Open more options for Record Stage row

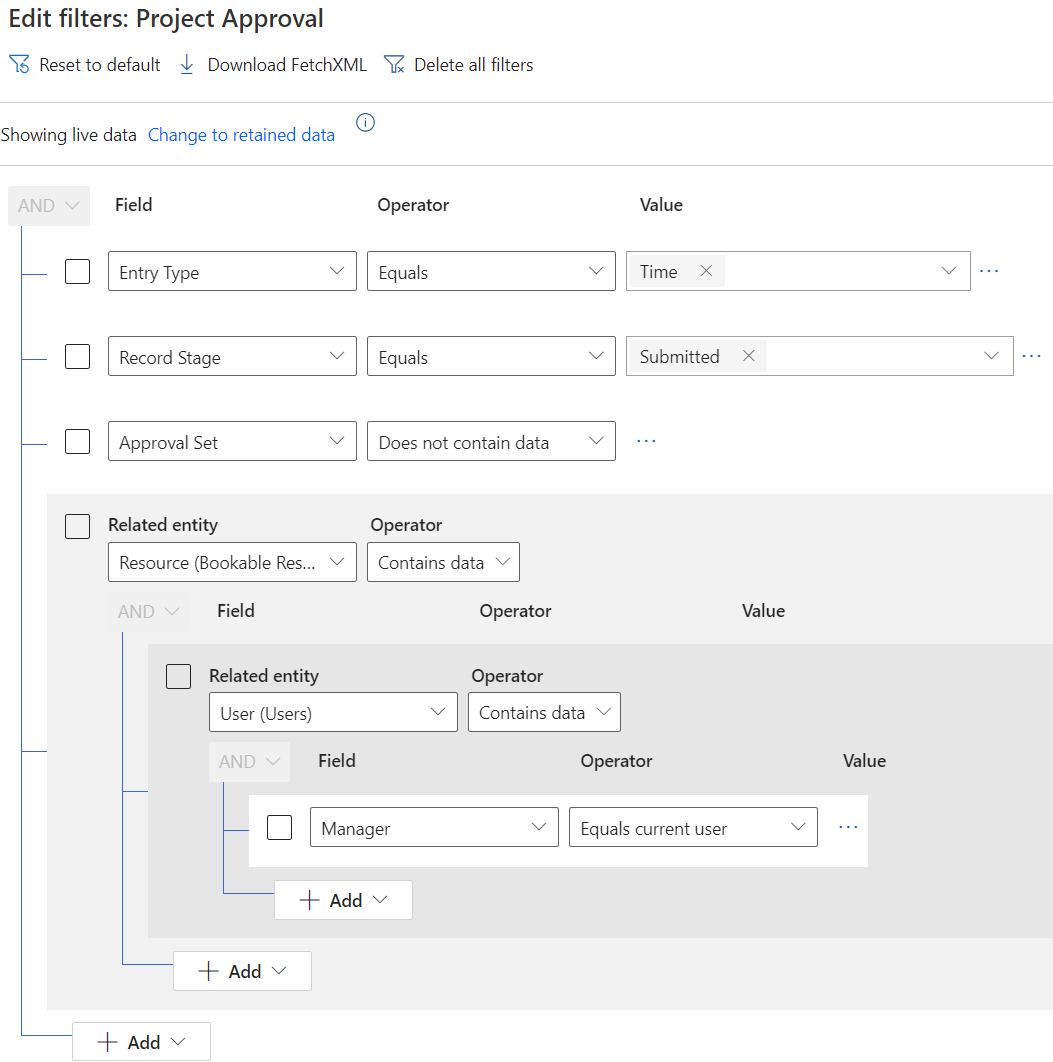pos(1031,356)
